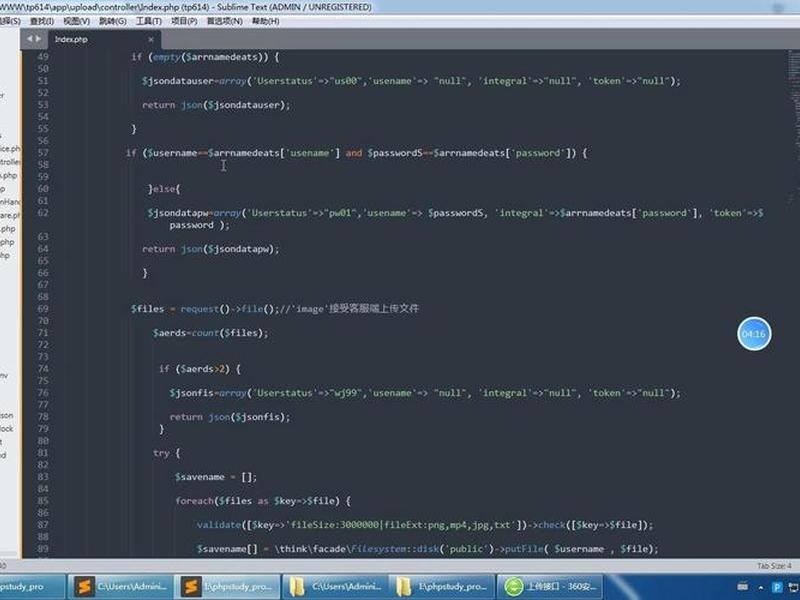800x600 pixels.
Task: Open the 360 browser 上传接口 taskbar button
Action: [549, 587]
